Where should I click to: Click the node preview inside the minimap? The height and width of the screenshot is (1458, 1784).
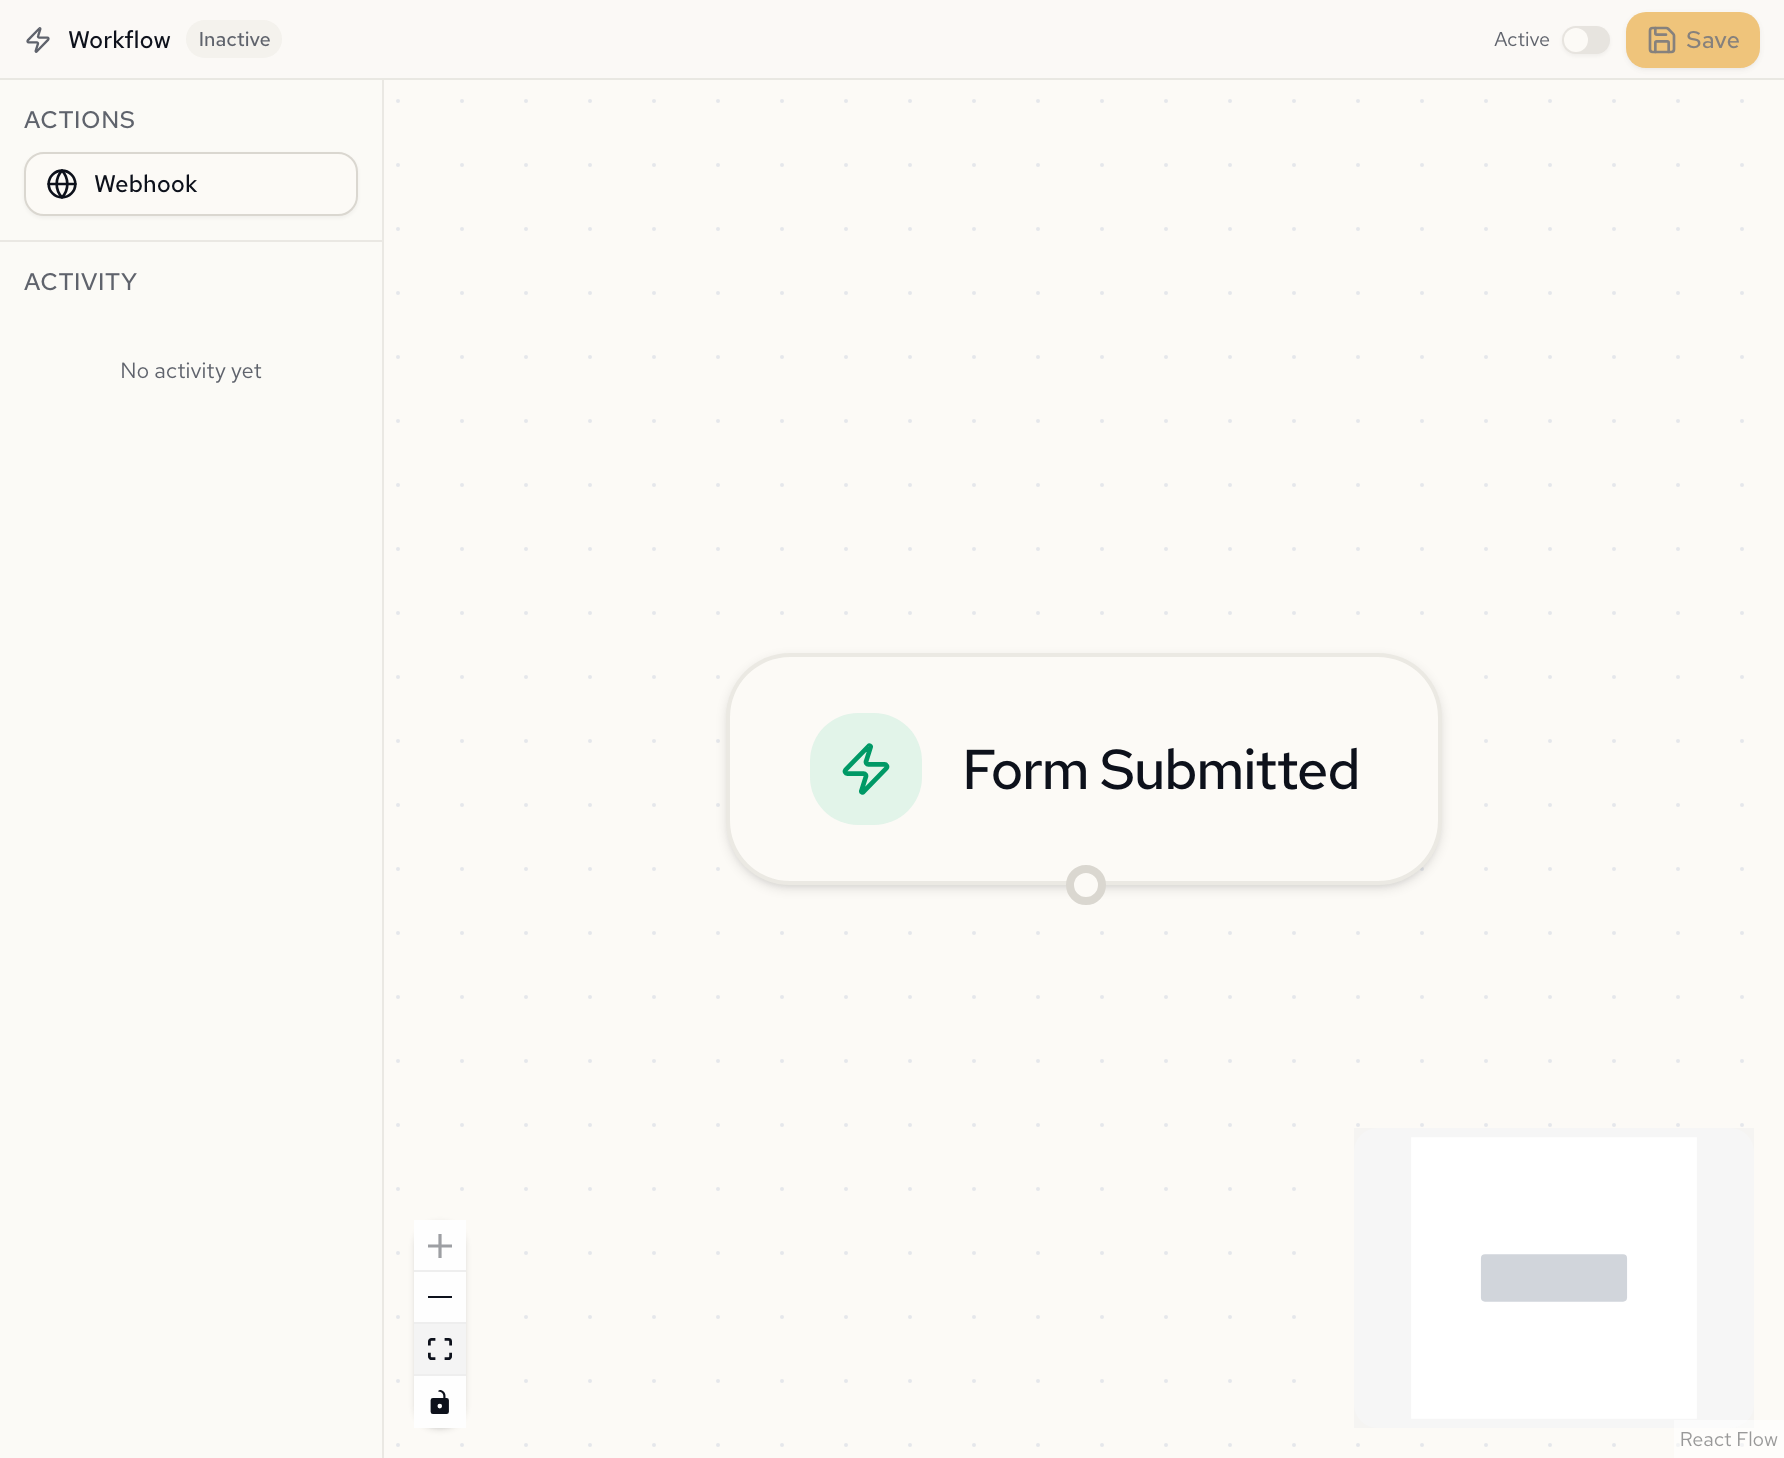click(1553, 1278)
